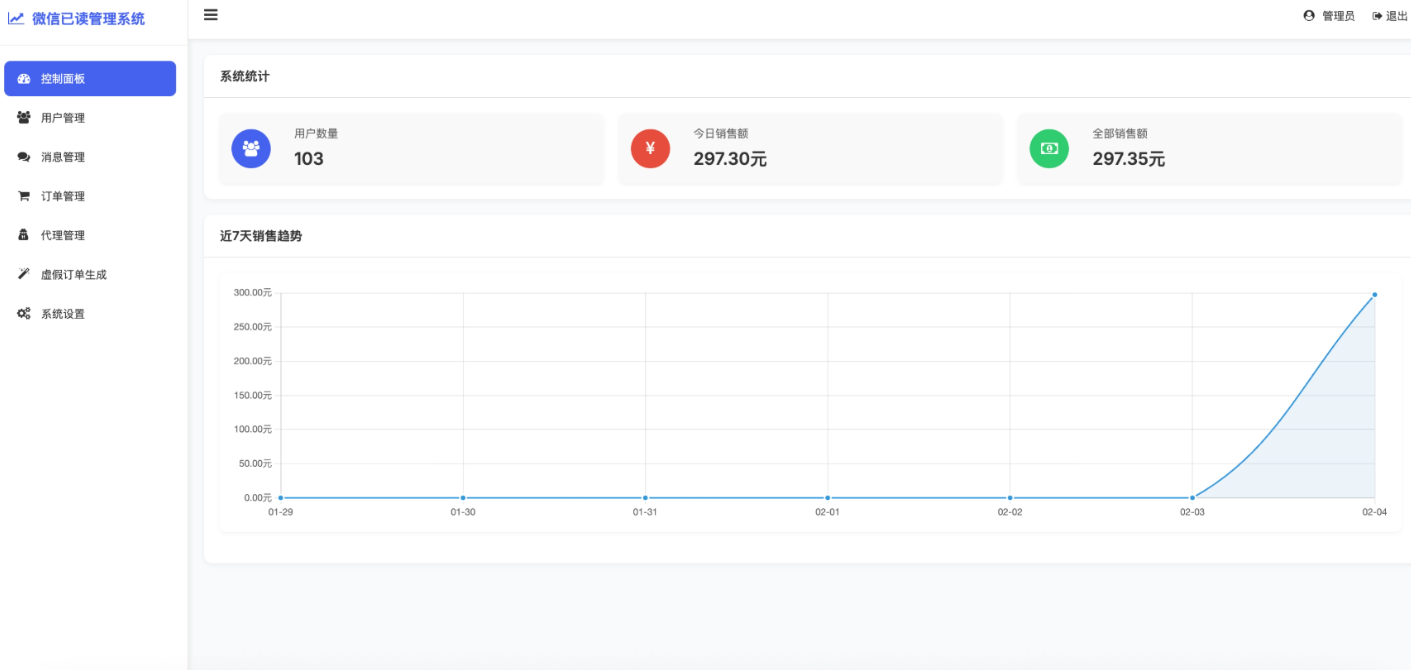Click the line chart logo icon beside 微信已读管理系统
Screen dimensions: 1411x670
[17, 19]
